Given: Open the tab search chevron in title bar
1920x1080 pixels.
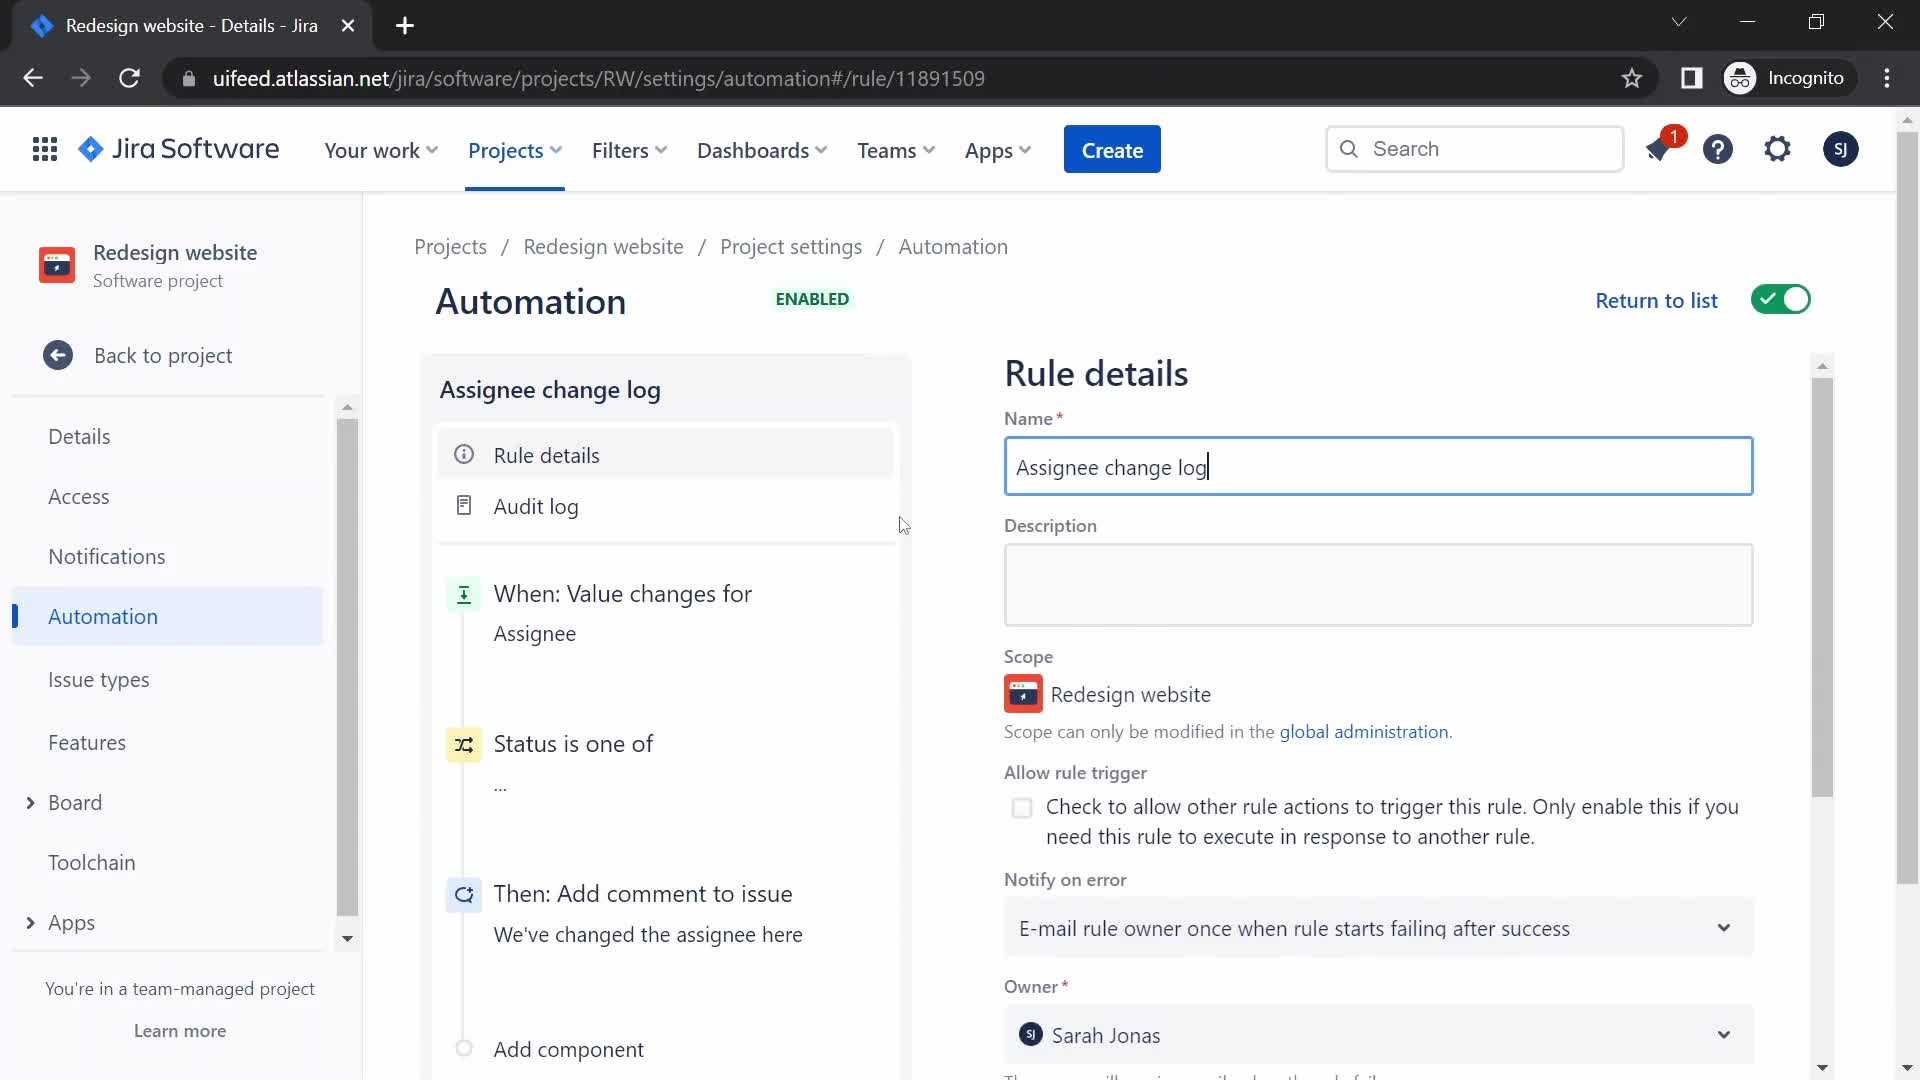Looking at the screenshot, I should point(1679,22).
